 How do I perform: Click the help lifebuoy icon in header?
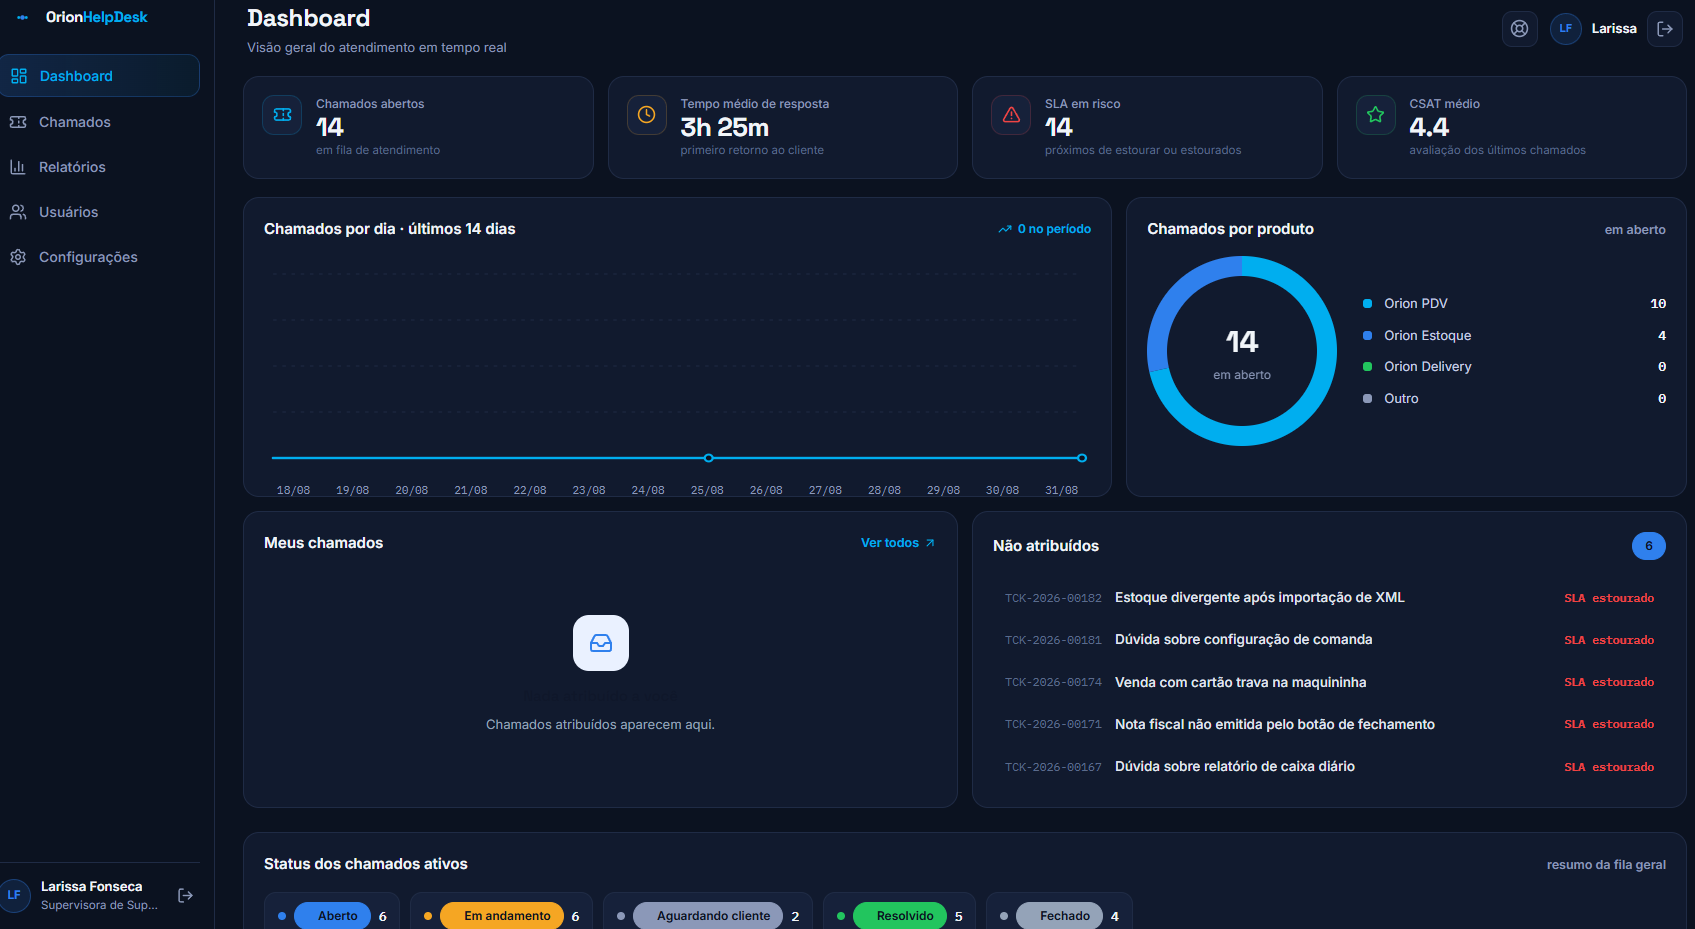[x=1519, y=28]
